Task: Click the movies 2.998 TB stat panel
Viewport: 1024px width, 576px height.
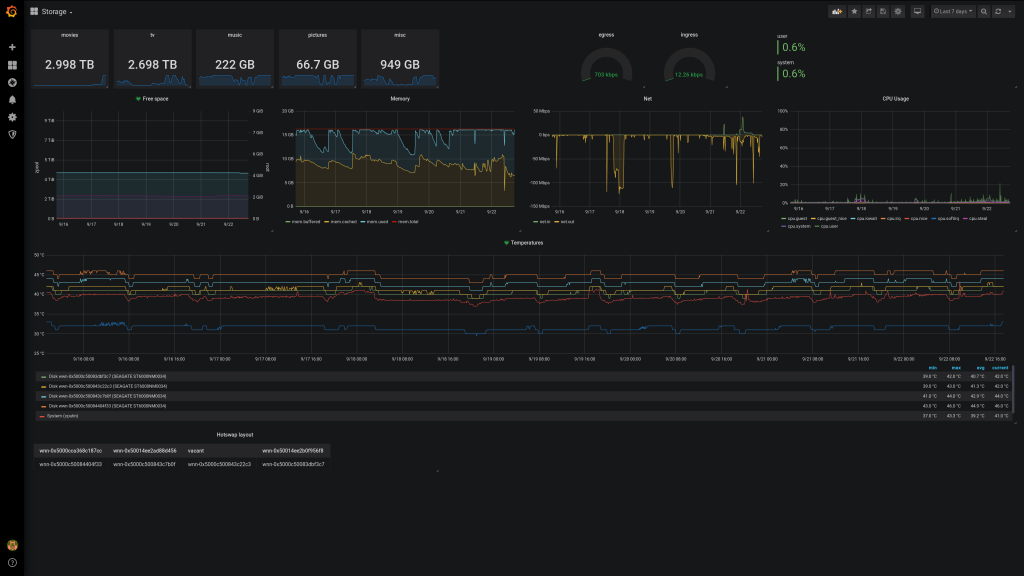Action: (70, 59)
